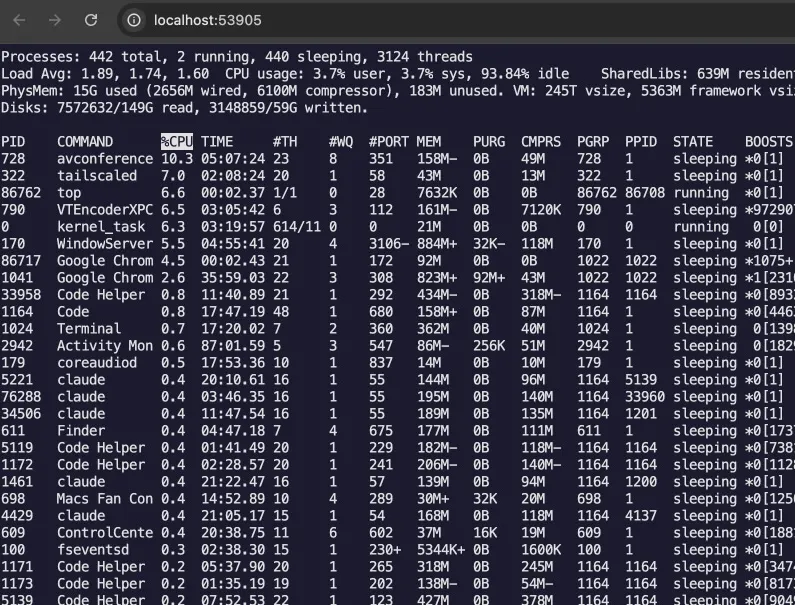Click claude in PID 5221 row
The height and width of the screenshot is (605, 795).
(81, 379)
